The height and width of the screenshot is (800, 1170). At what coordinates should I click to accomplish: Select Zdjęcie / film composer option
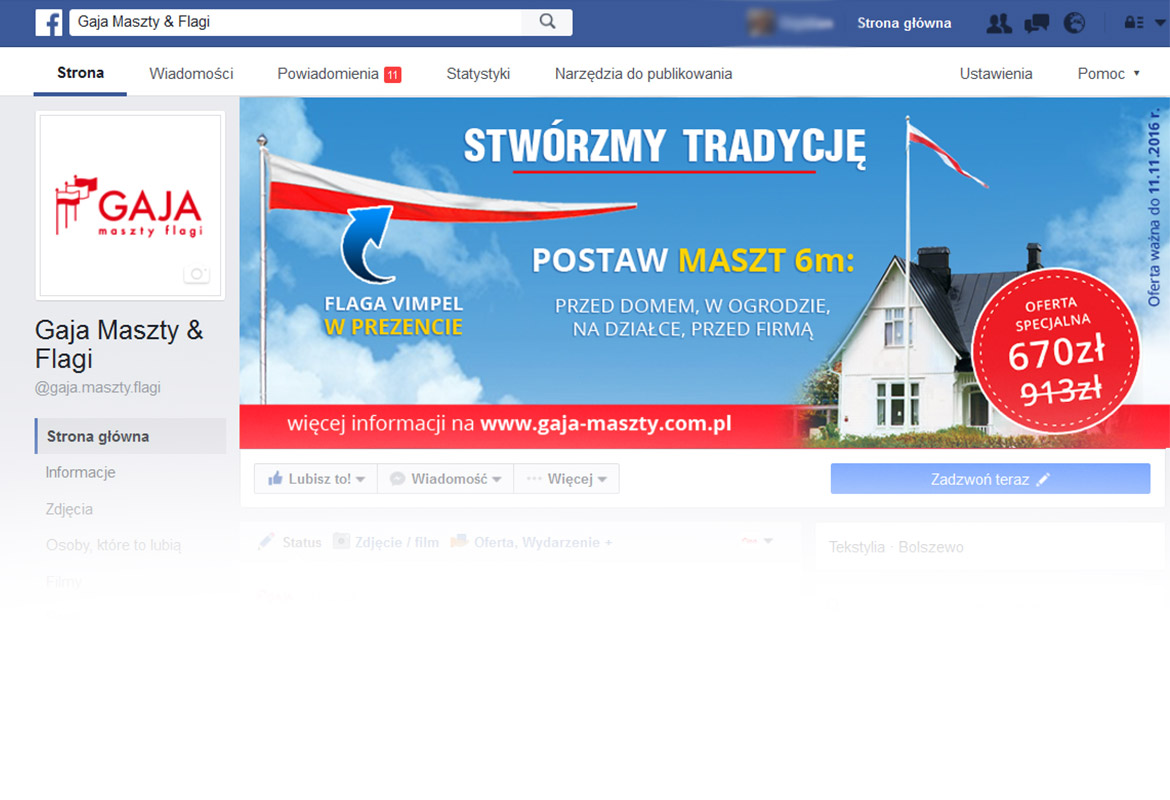click(387, 542)
